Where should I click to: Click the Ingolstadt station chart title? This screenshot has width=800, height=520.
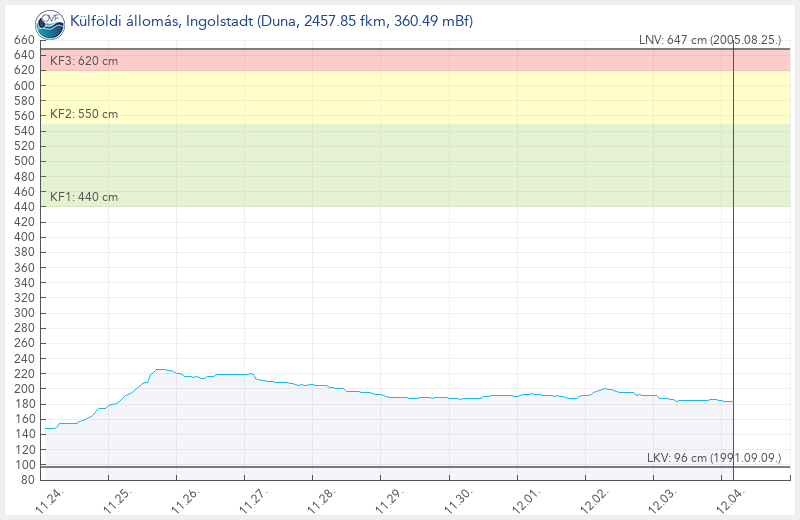point(271,21)
